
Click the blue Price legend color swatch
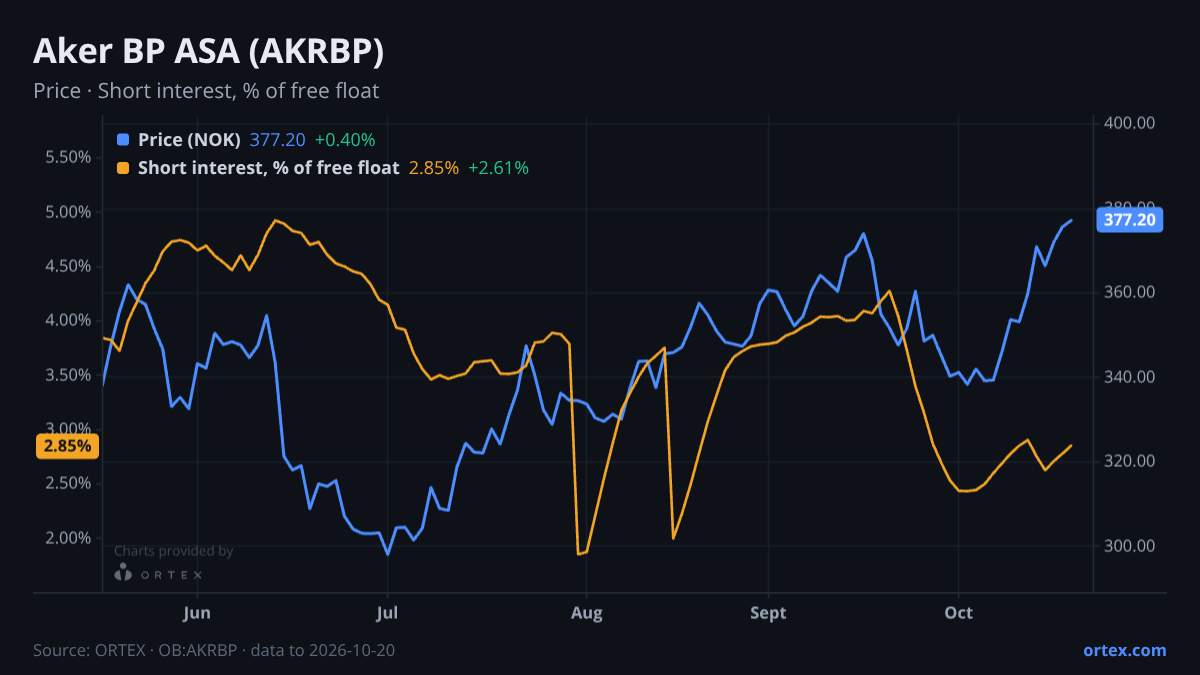click(123, 140)
